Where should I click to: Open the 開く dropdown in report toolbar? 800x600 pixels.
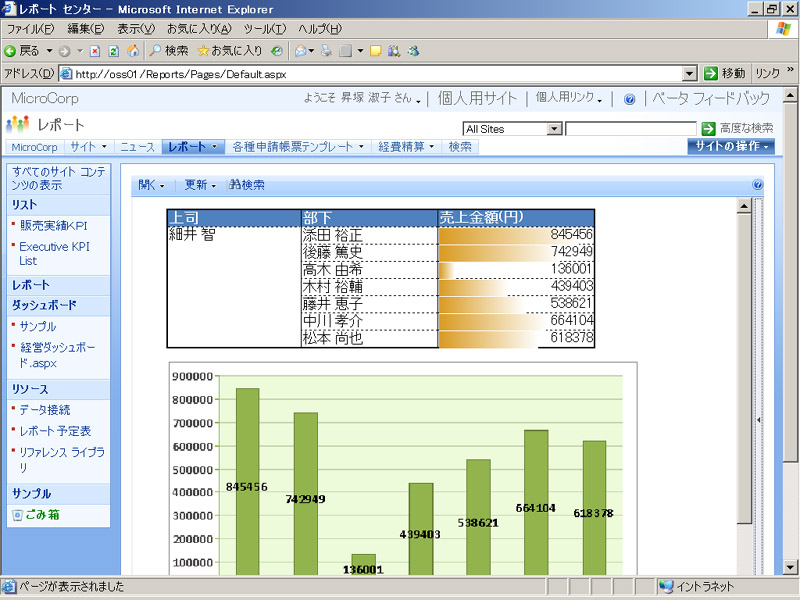point(151,185)
